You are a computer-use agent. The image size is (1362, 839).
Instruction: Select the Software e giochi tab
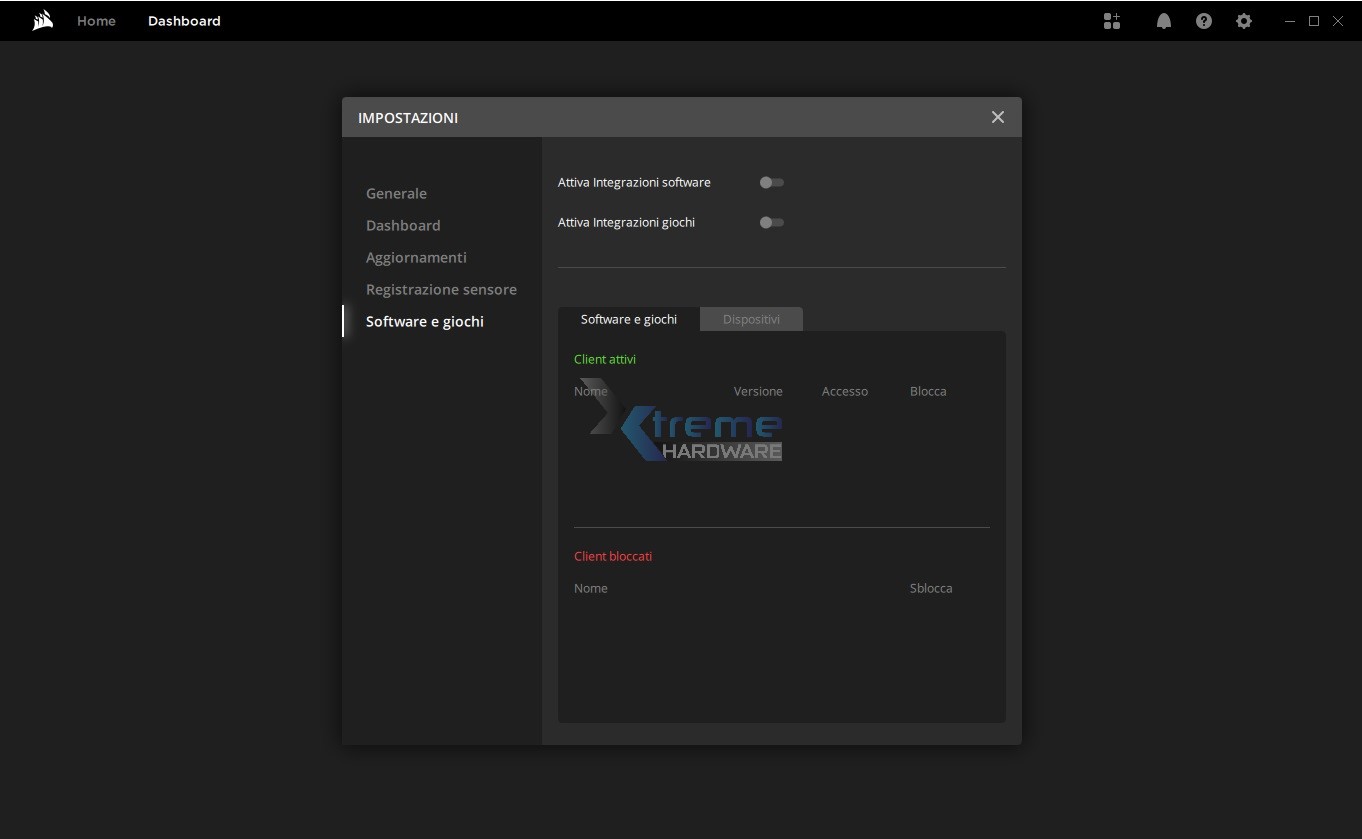click(x=629, y=319)
